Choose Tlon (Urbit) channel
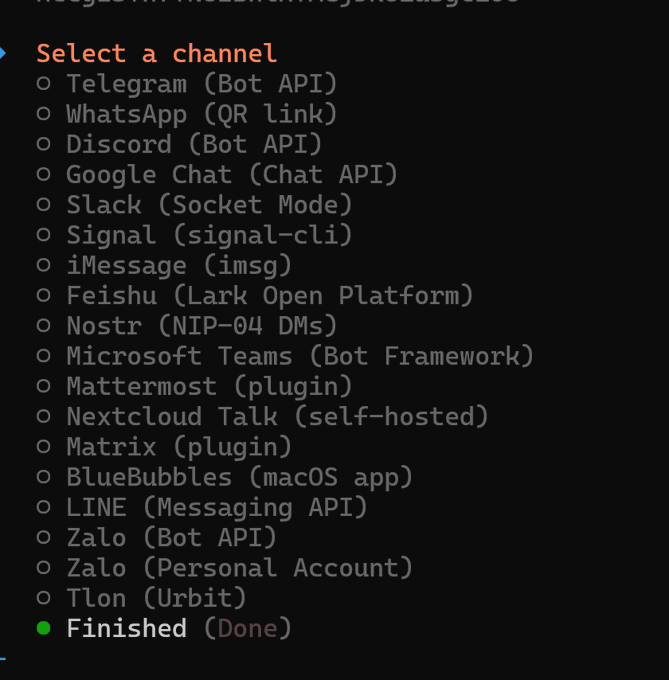This screenshot has height=680, width=669. tap(141, 598)
